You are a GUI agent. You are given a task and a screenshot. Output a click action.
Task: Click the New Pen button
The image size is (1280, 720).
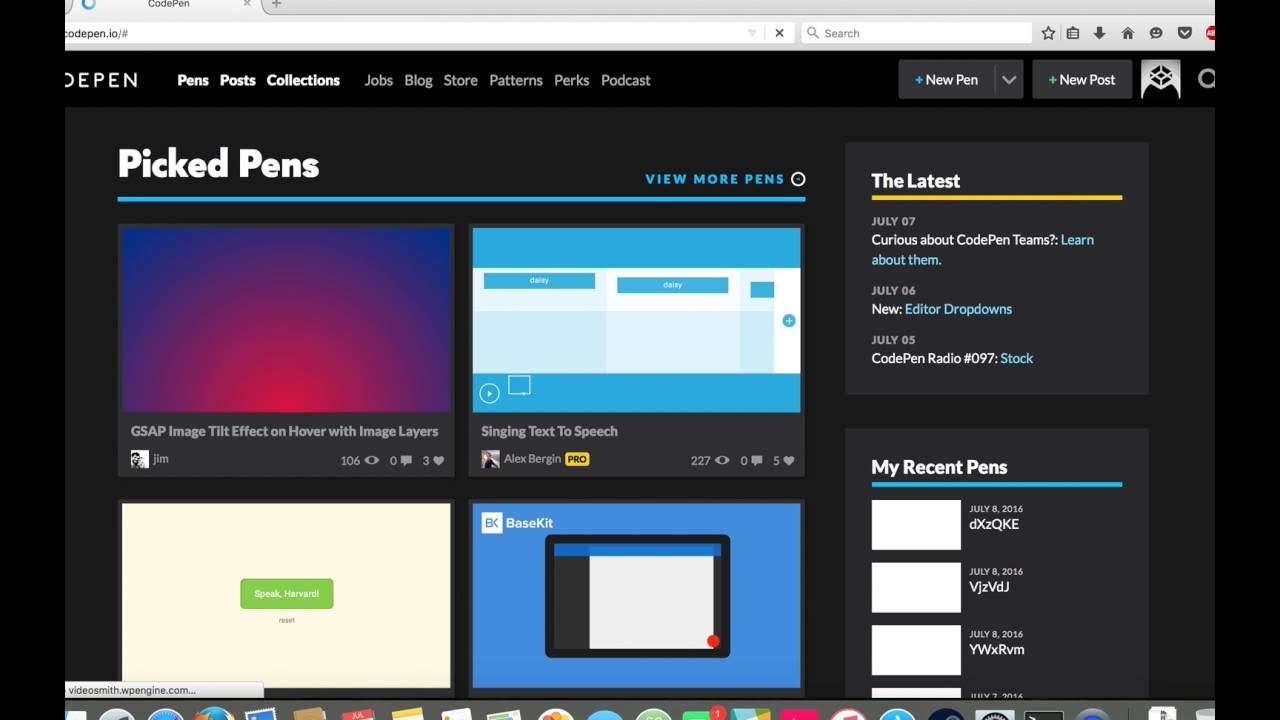pos(947,80)
